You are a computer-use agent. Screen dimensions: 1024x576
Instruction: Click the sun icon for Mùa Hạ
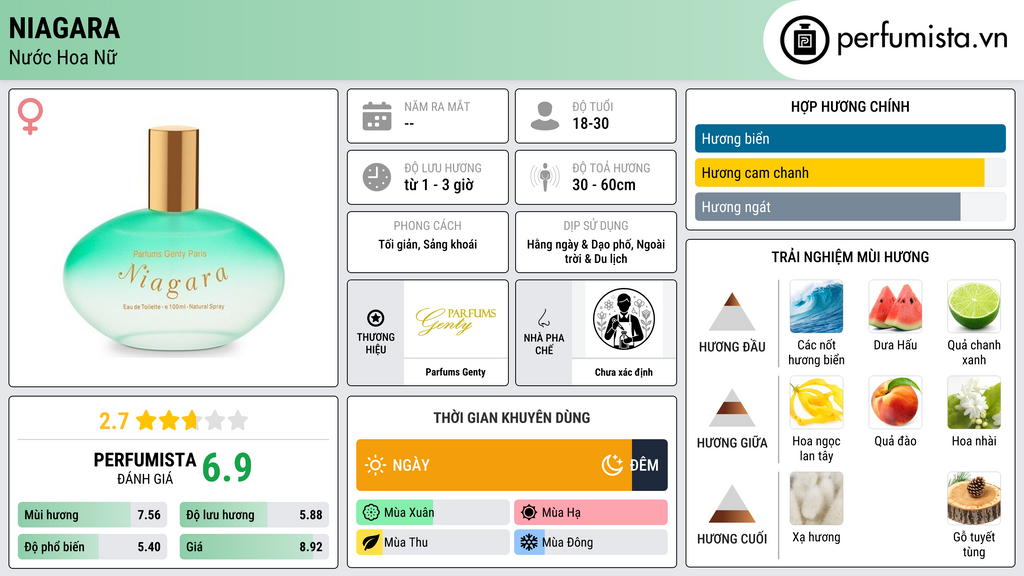tap(529, 512)
